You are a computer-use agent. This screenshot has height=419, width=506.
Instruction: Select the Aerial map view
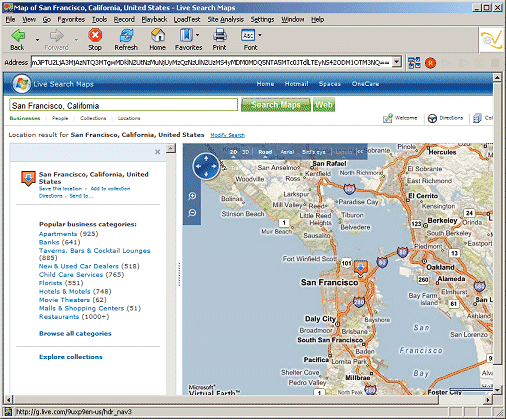287,152
